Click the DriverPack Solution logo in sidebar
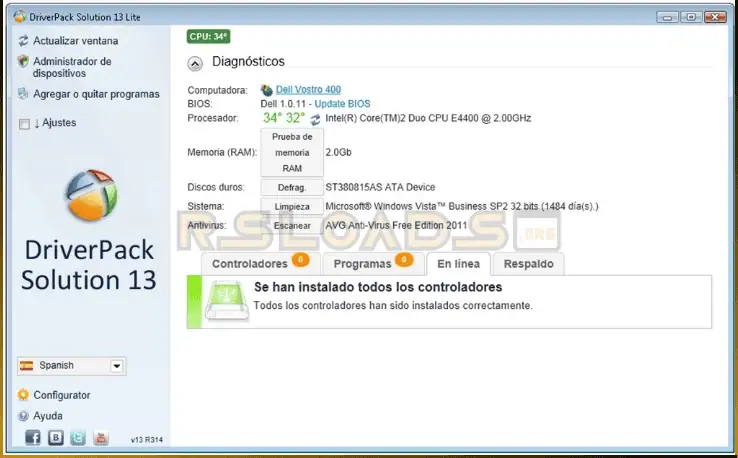Viewport: 738px width, 458px height. (91, 195)
